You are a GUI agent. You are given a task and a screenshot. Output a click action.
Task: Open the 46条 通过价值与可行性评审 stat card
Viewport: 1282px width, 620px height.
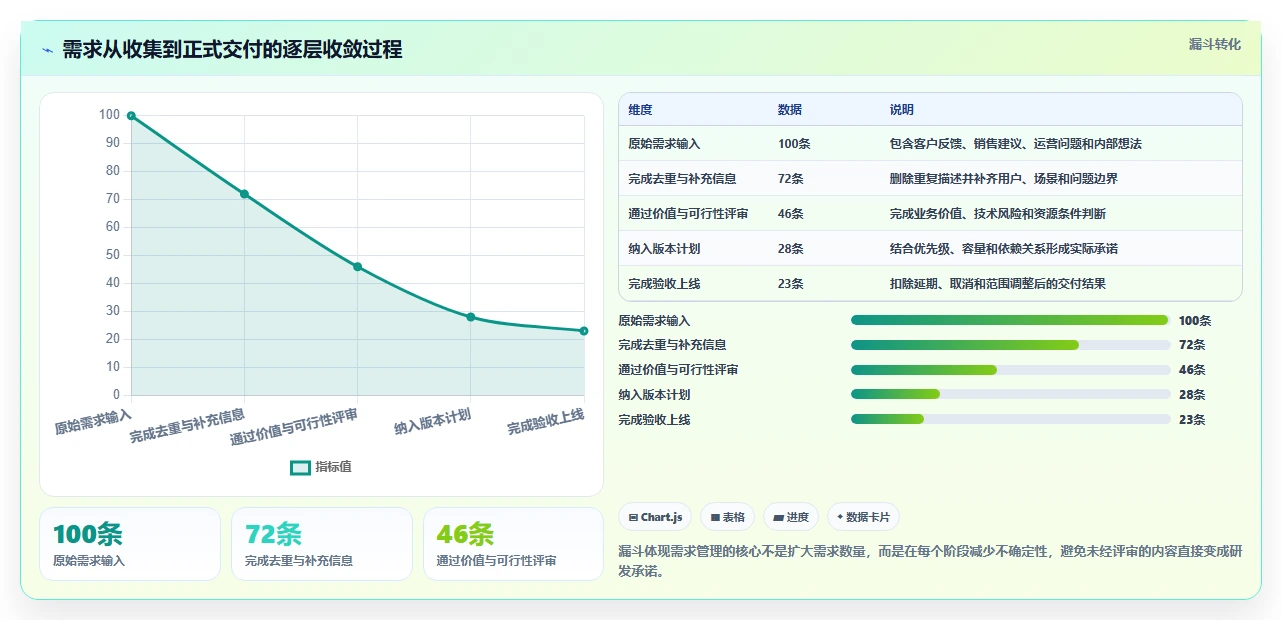514,544
